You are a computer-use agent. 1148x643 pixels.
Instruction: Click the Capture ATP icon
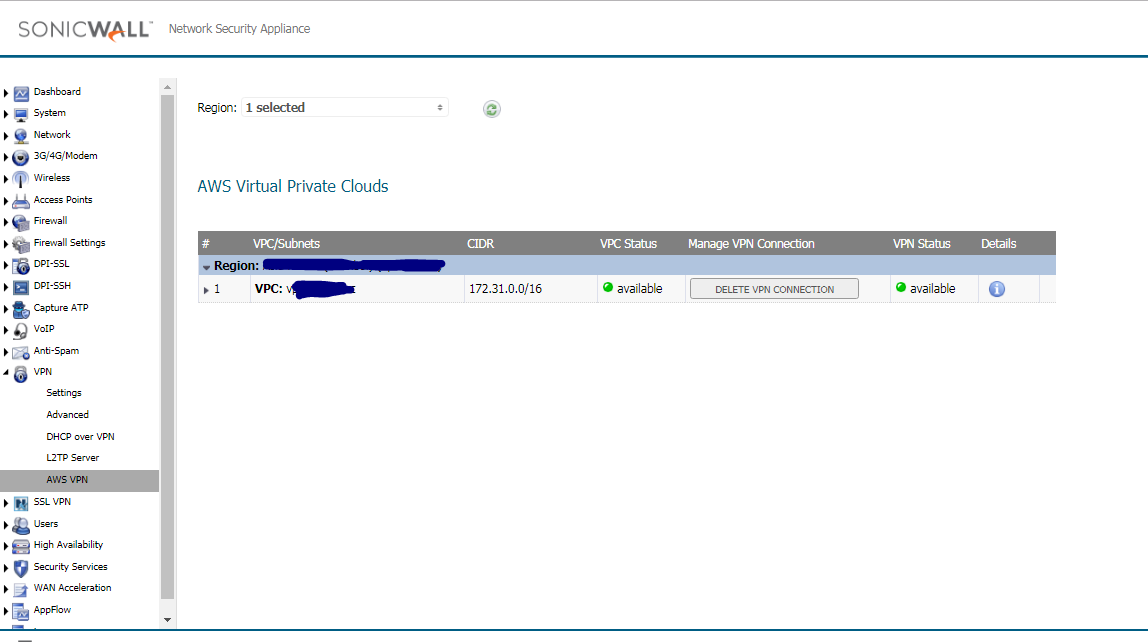(x=21, y=308)
